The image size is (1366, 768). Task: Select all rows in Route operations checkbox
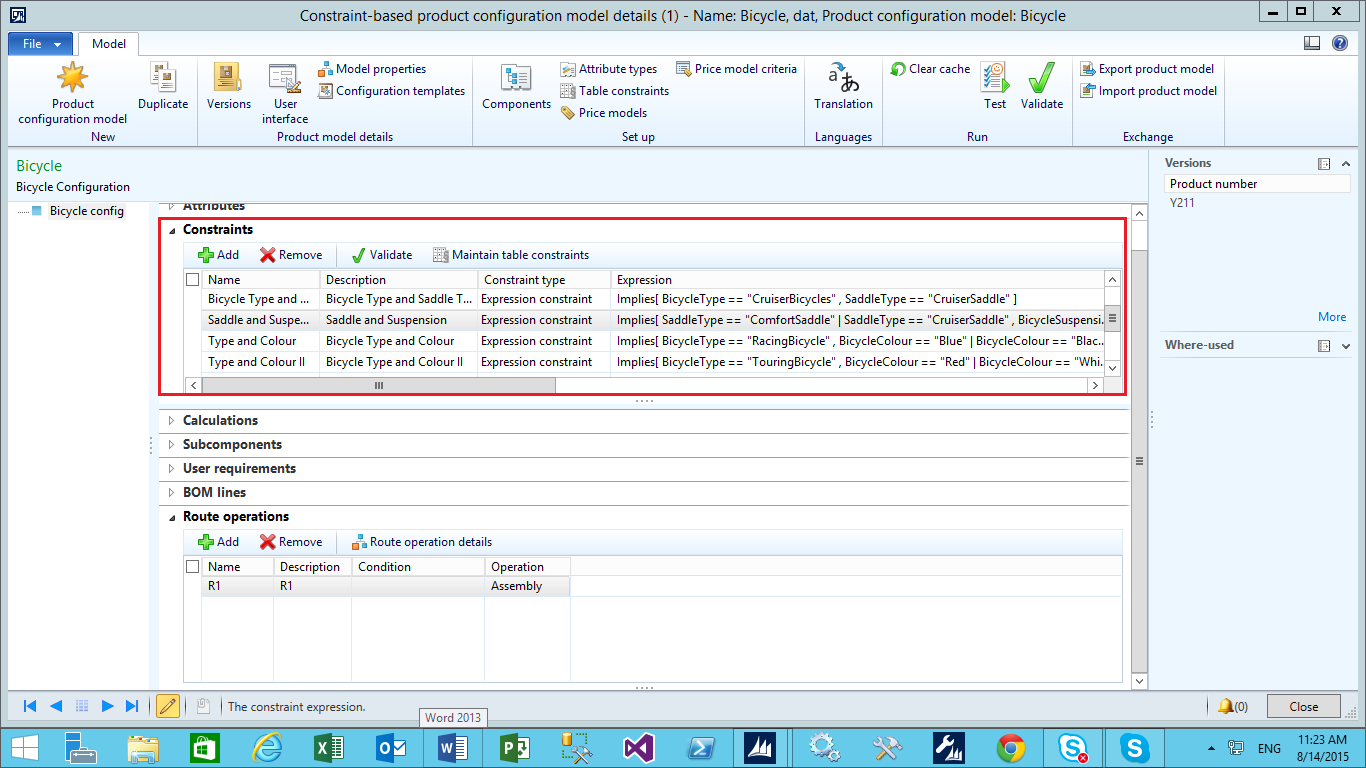click(x=193, y=567)
